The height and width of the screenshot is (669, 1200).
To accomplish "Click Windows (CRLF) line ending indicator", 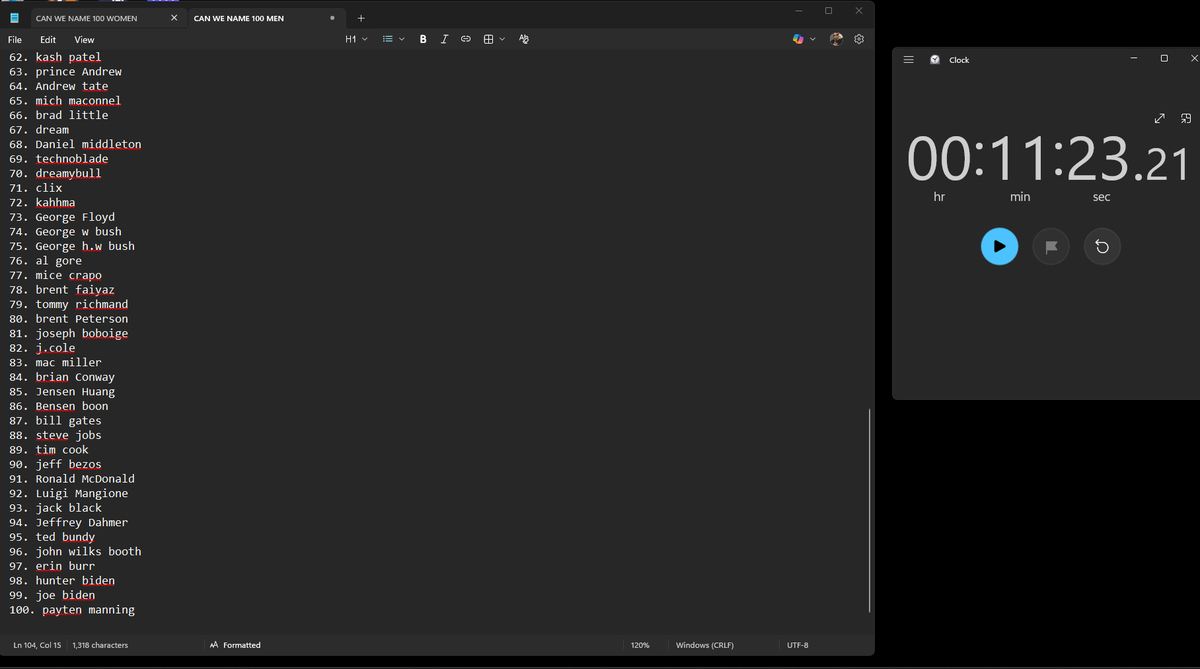I will point(705,645).
